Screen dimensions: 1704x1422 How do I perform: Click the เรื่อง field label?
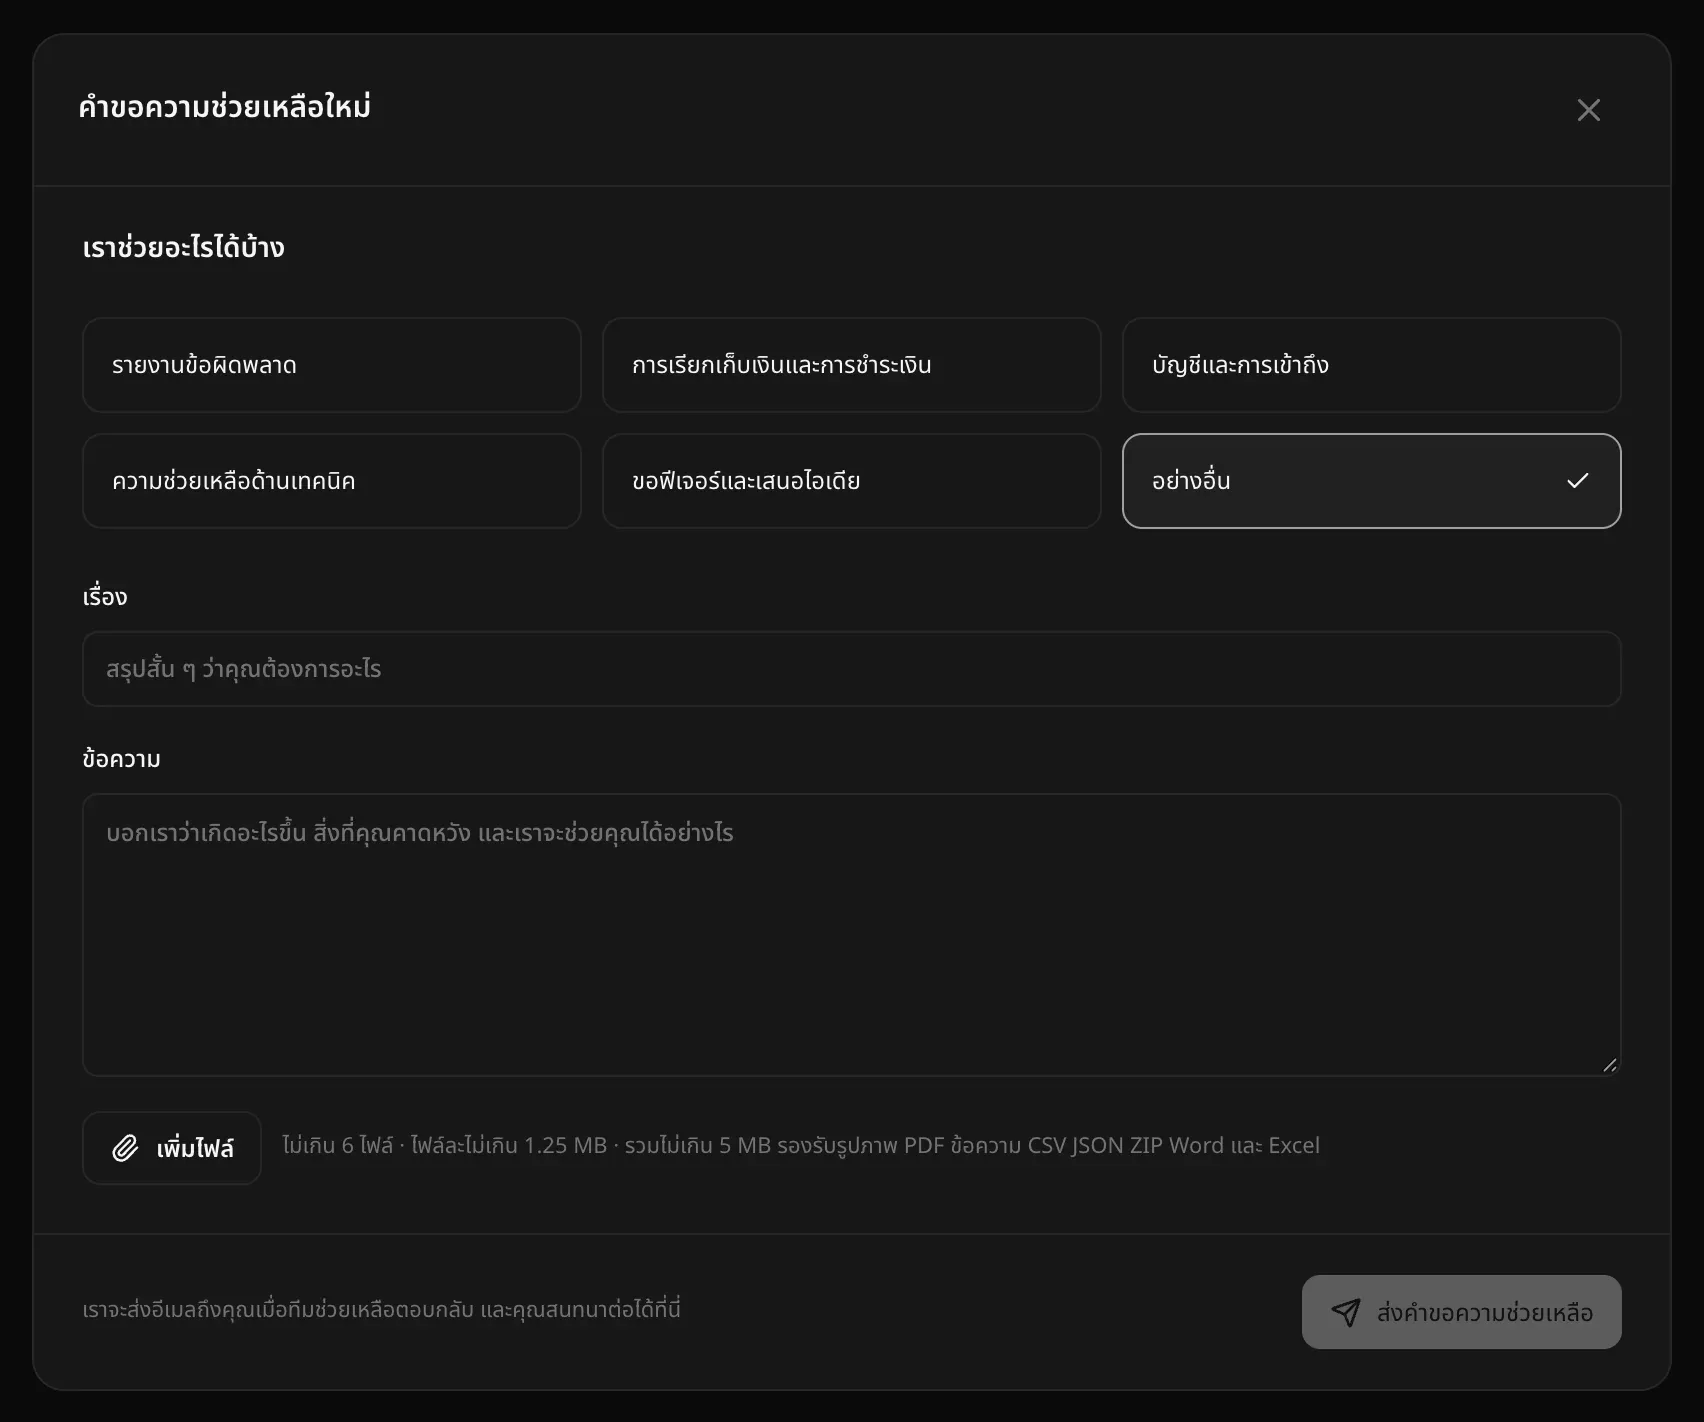tap(105, 597)
